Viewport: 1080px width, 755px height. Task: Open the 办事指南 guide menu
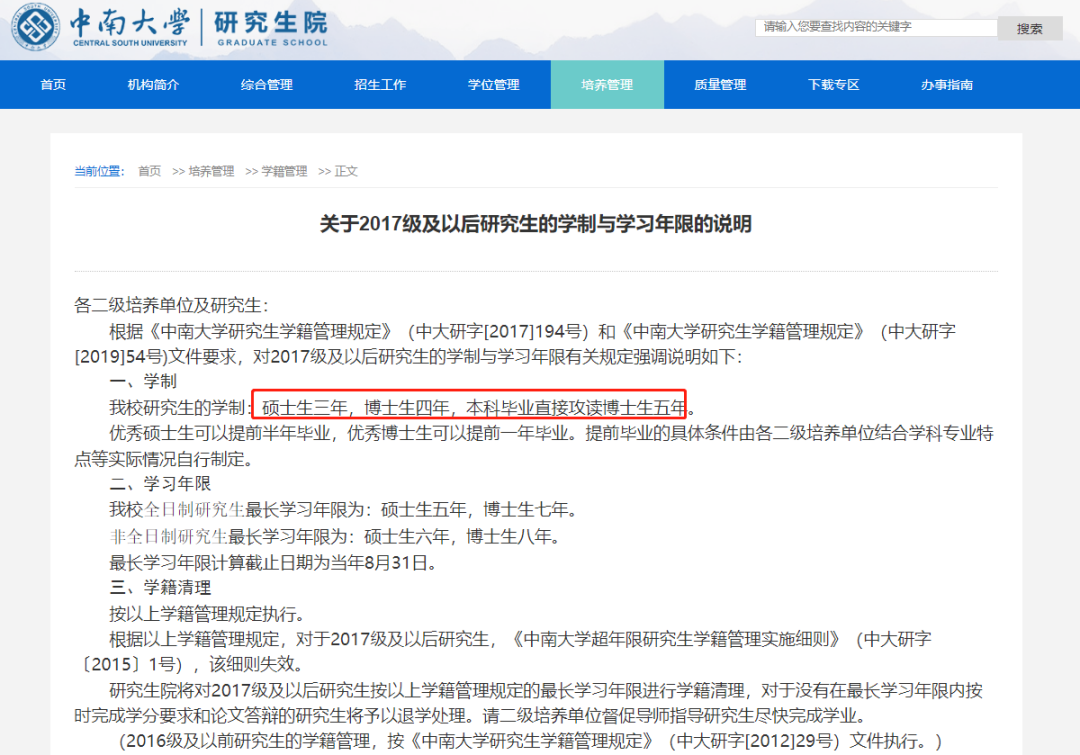pos(947,84)
